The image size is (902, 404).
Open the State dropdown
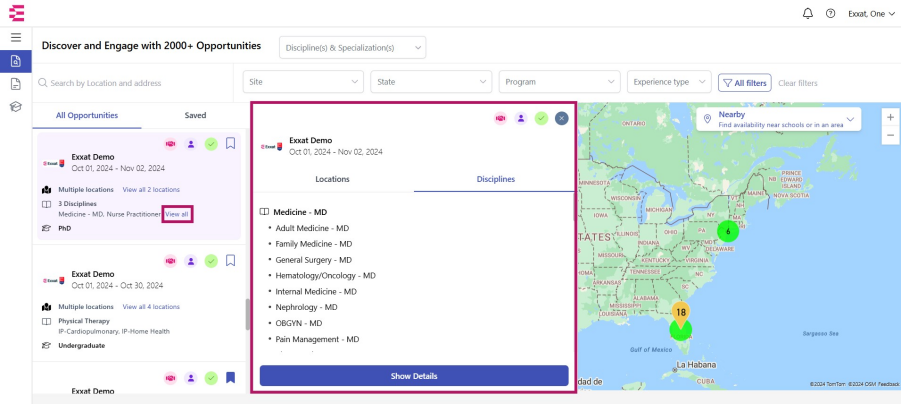click(x=431, y=82)
